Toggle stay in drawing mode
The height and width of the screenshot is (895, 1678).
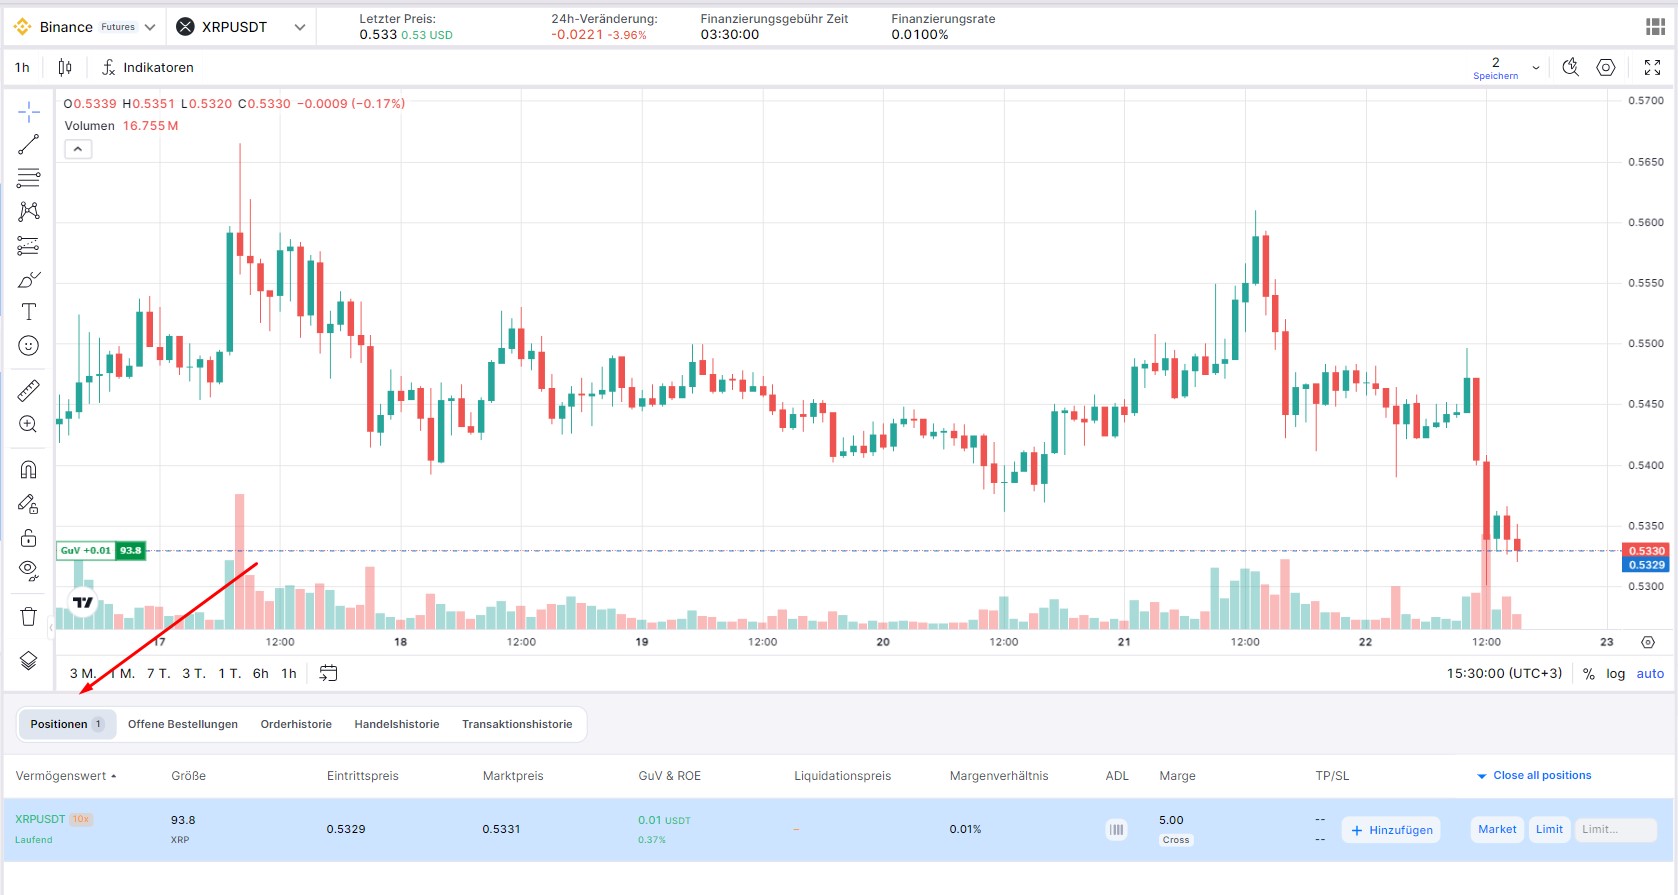coord(28,504)
